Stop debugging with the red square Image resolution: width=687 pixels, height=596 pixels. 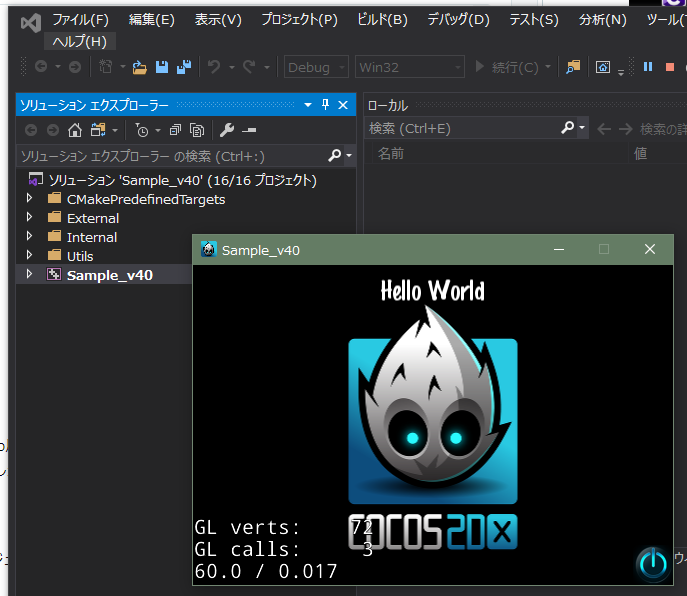pos(669,67)
